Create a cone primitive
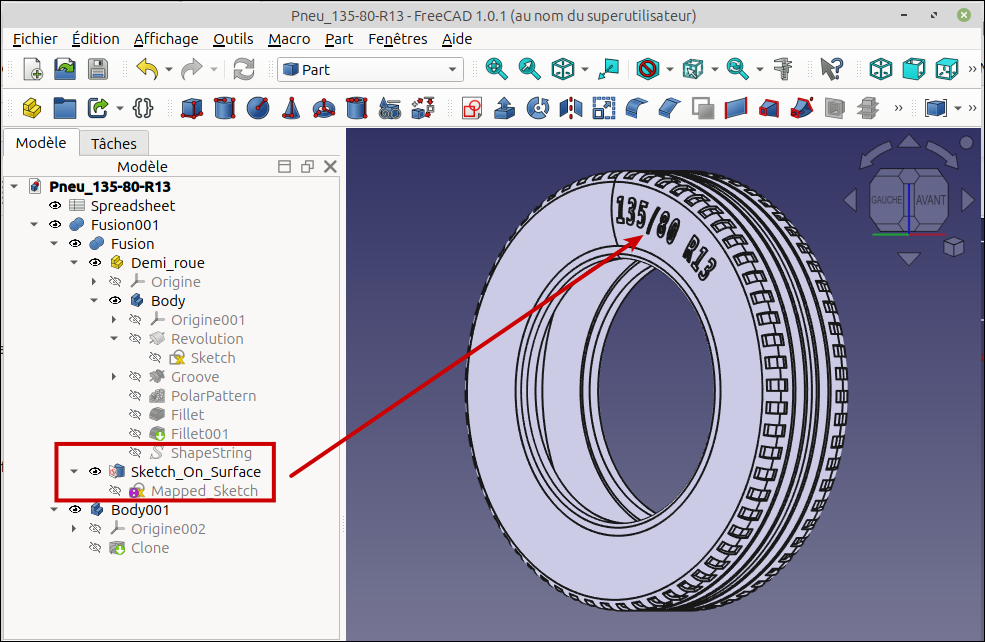Image resolution: width=985 pixels, height=642 pixels. pos(290,108)
